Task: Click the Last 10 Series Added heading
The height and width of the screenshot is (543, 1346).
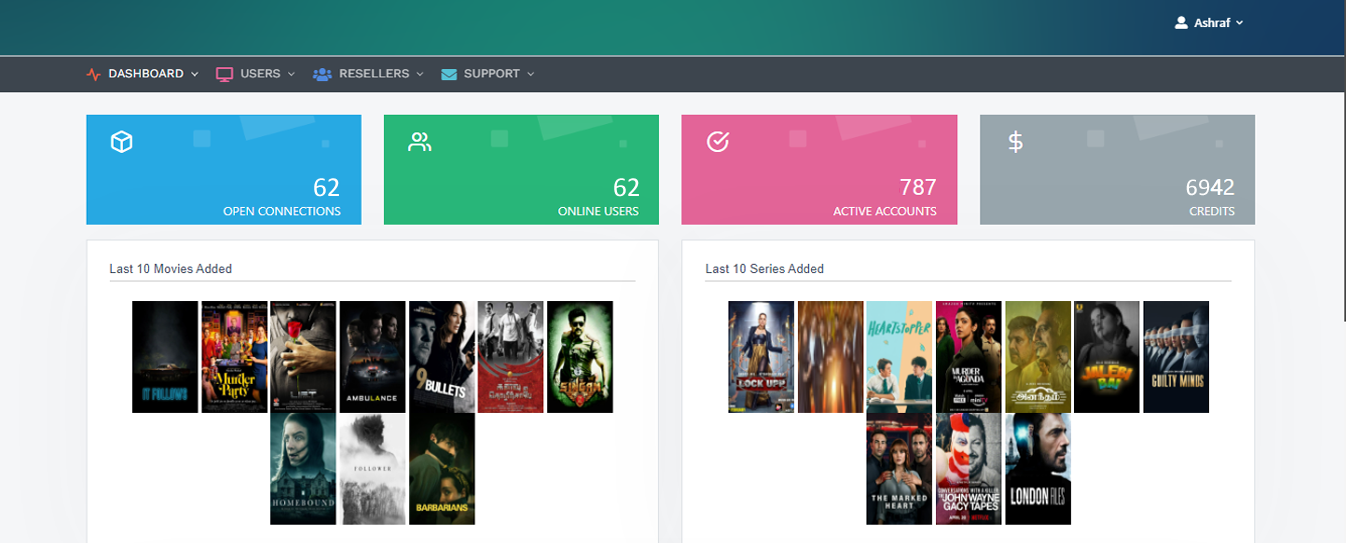Action: (x=765, y=269)
